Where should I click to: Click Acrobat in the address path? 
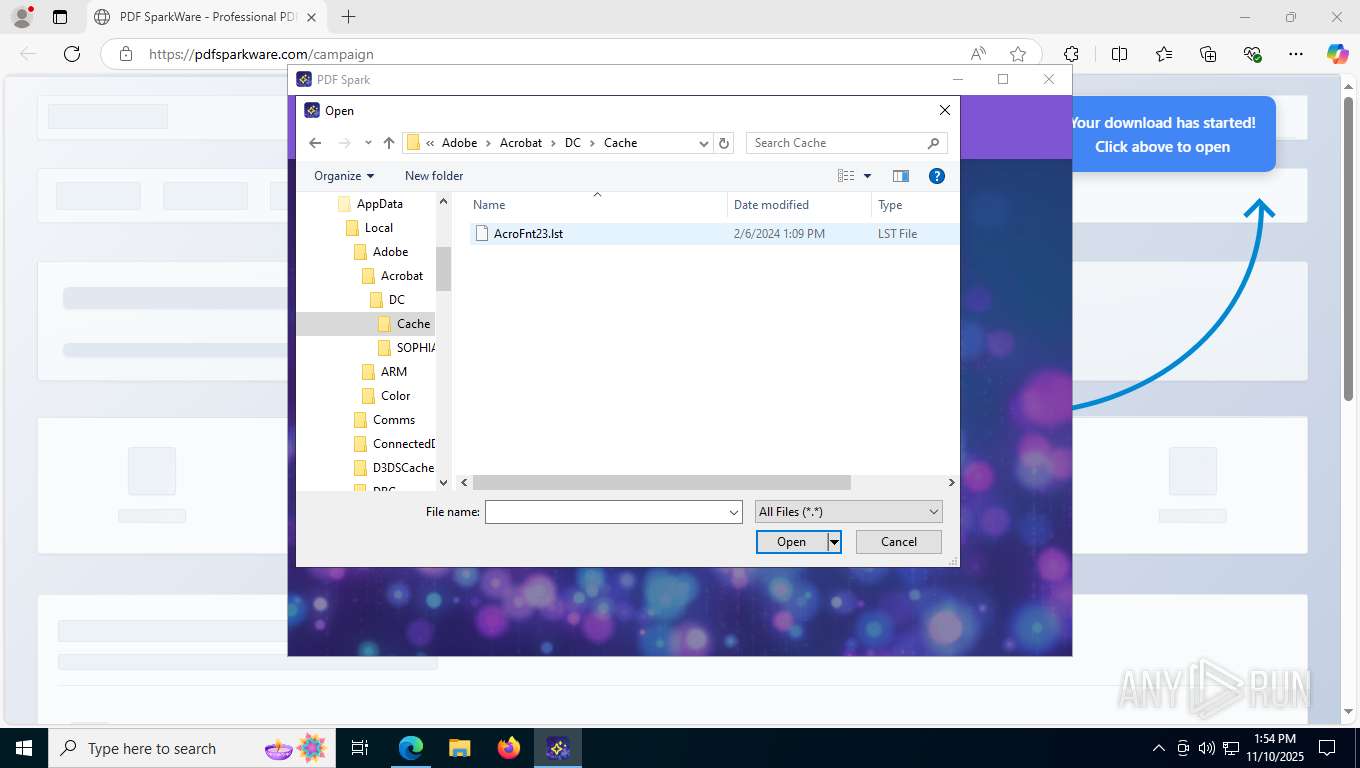tap(521, 143)
